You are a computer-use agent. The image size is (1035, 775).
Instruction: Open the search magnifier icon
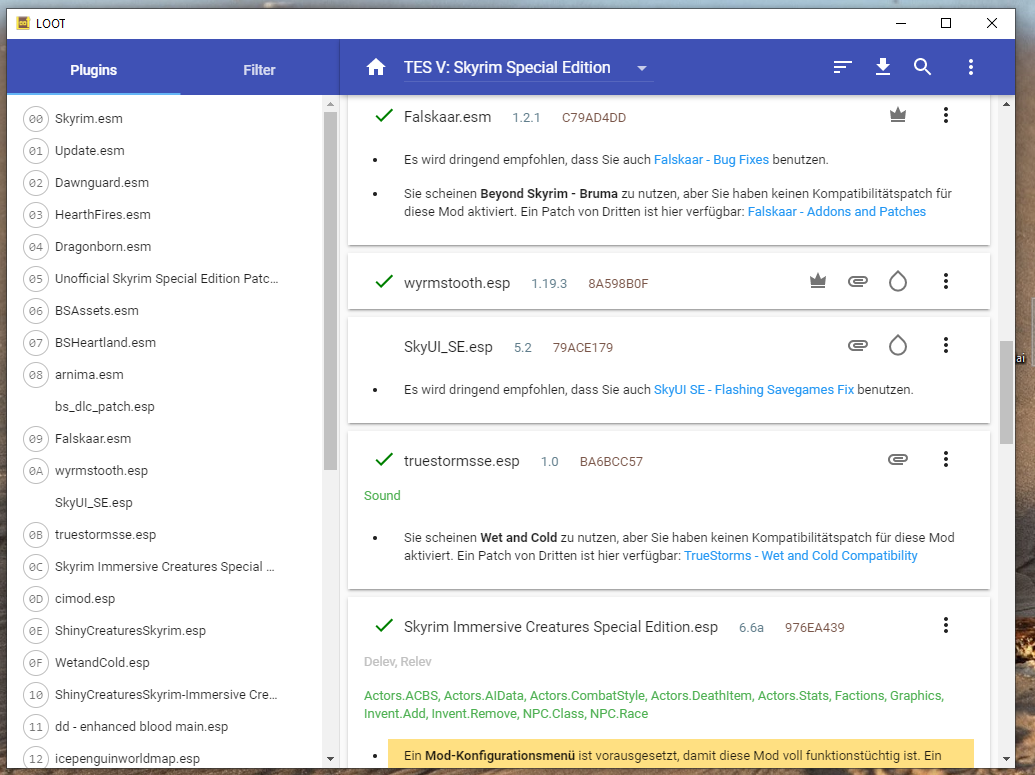point(922,68)
